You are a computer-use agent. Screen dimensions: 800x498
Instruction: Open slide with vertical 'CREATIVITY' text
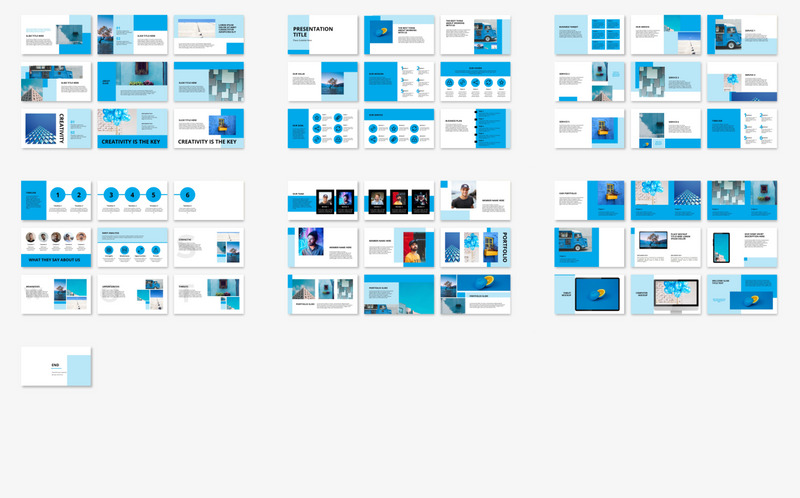tap(56, 129)
